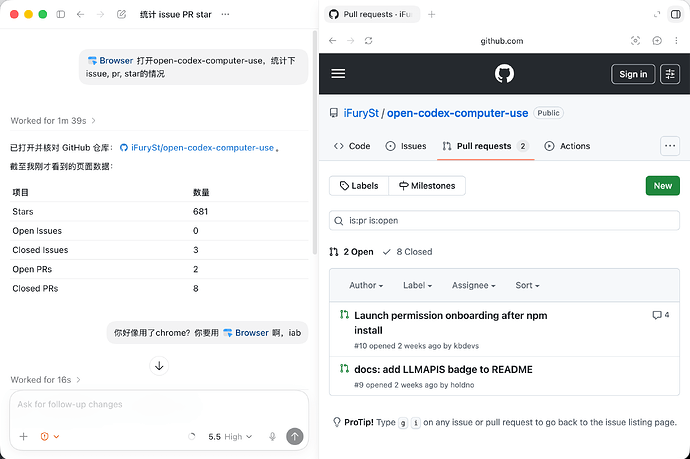
Task: Click the open PR icon for Launch permission
Action: pos(344,315)
